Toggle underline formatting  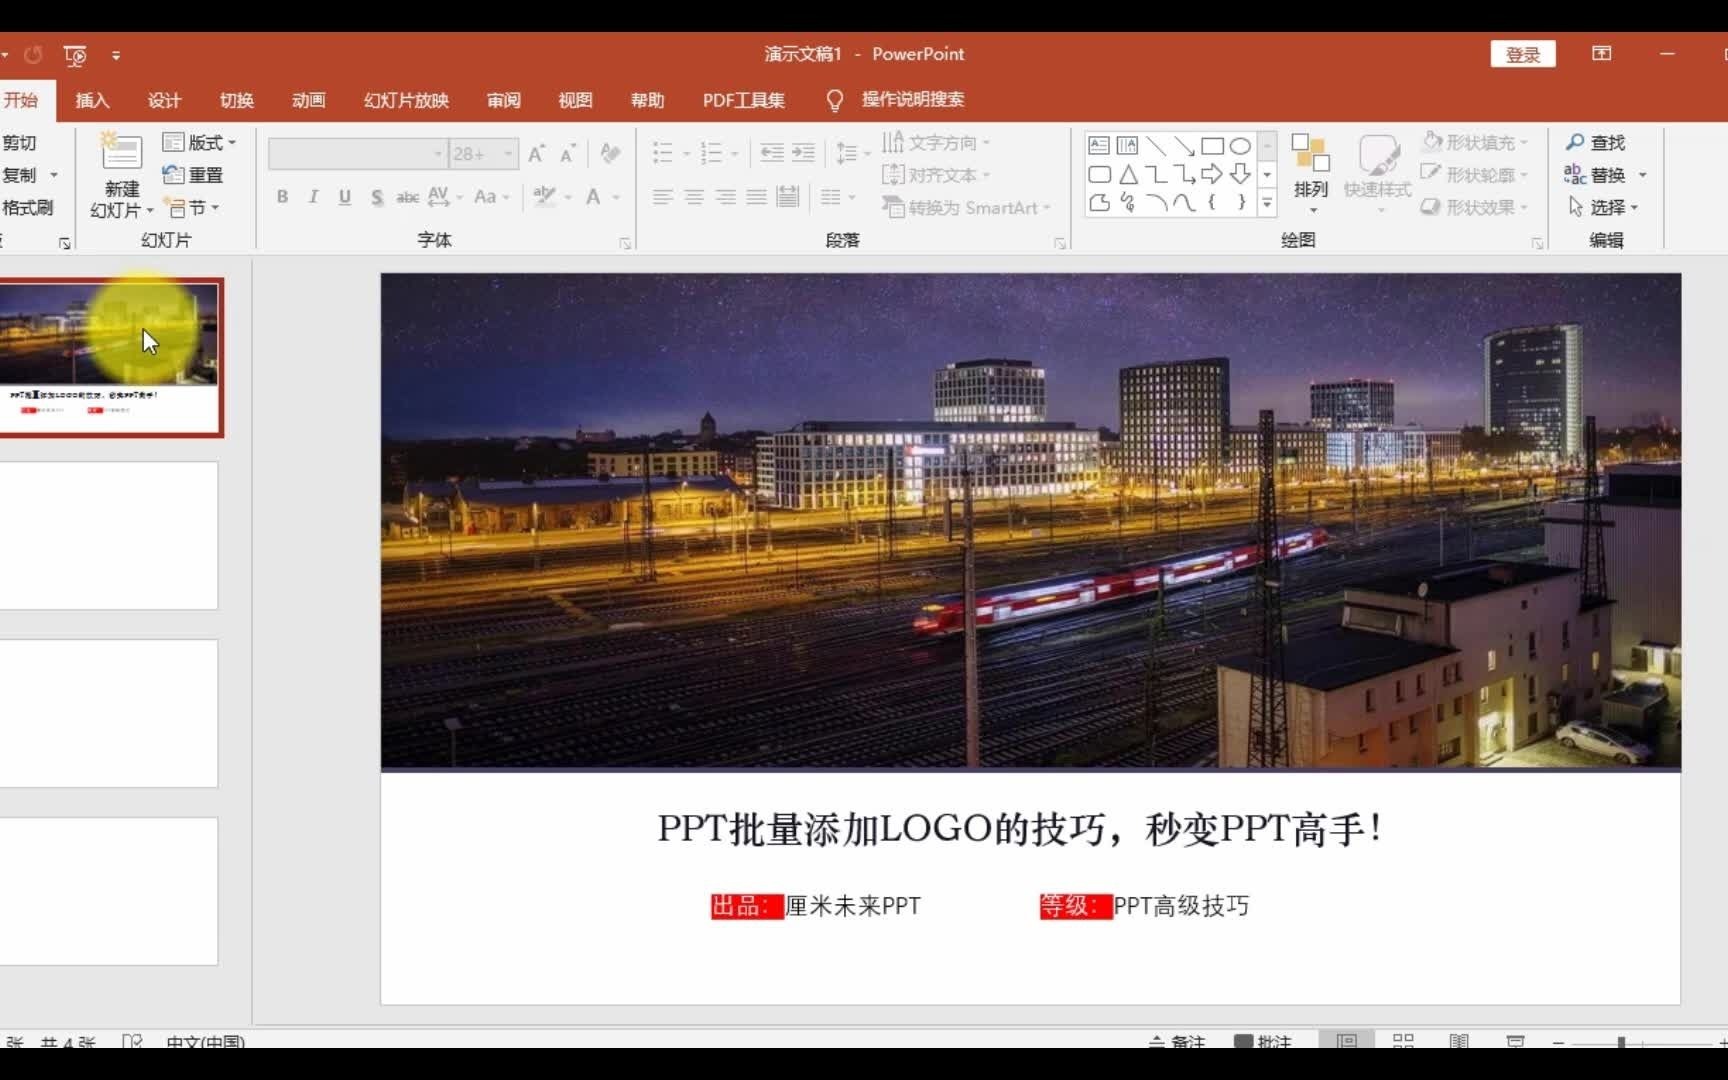point(343,197)
